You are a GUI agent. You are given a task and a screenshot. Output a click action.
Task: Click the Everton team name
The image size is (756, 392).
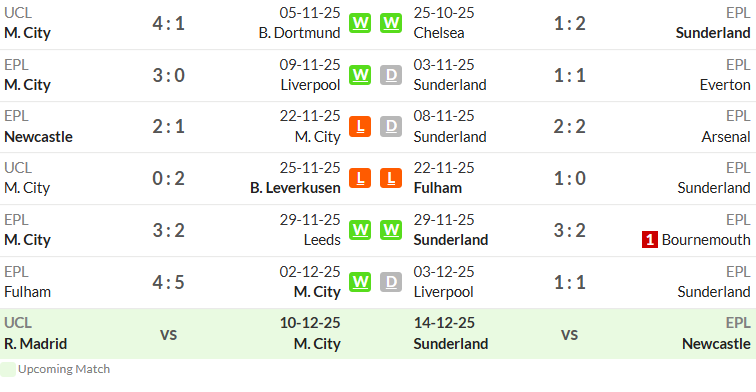[x=725, y=85]
